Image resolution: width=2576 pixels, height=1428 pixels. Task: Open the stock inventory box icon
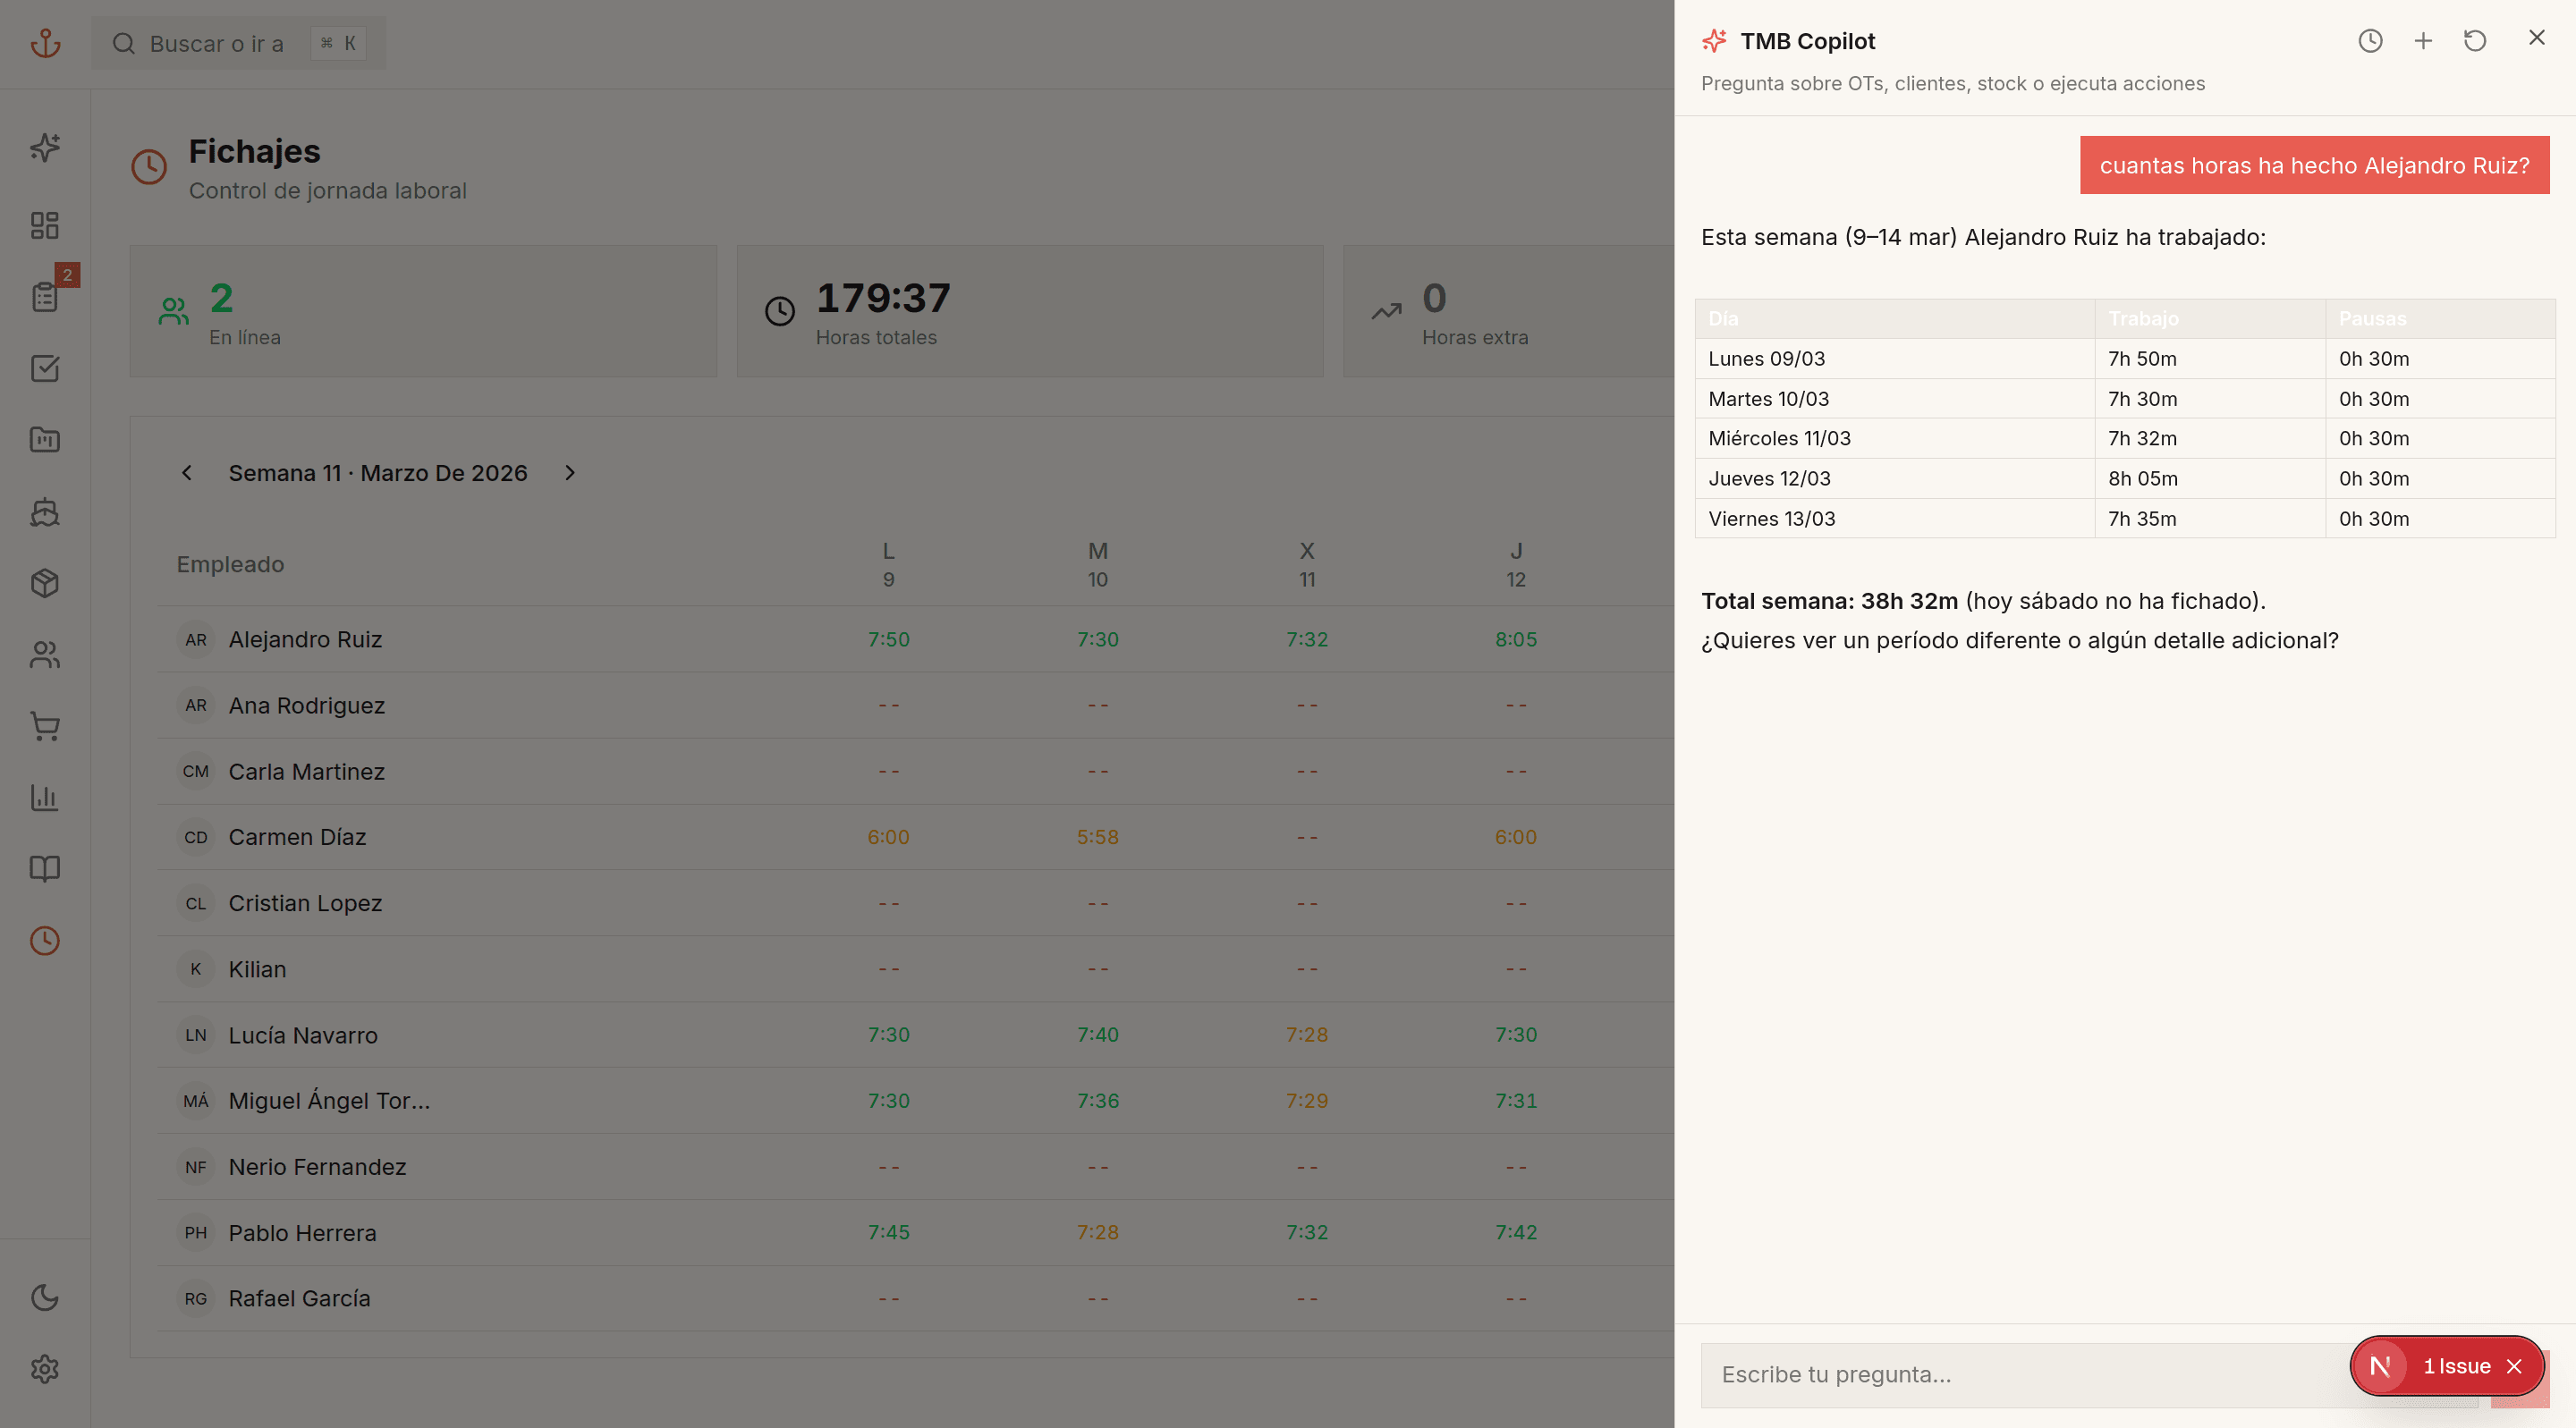click(x=45, y=583)
